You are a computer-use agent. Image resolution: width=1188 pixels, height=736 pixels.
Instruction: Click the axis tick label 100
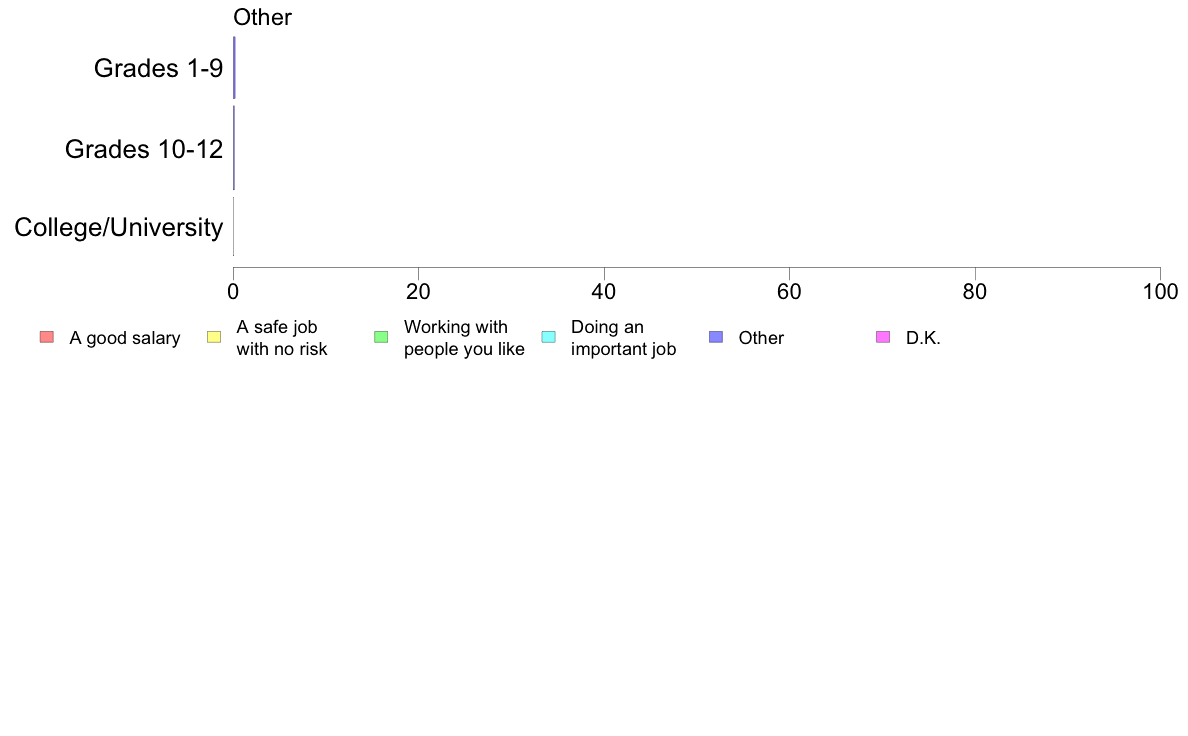(x=1160, y=292)
